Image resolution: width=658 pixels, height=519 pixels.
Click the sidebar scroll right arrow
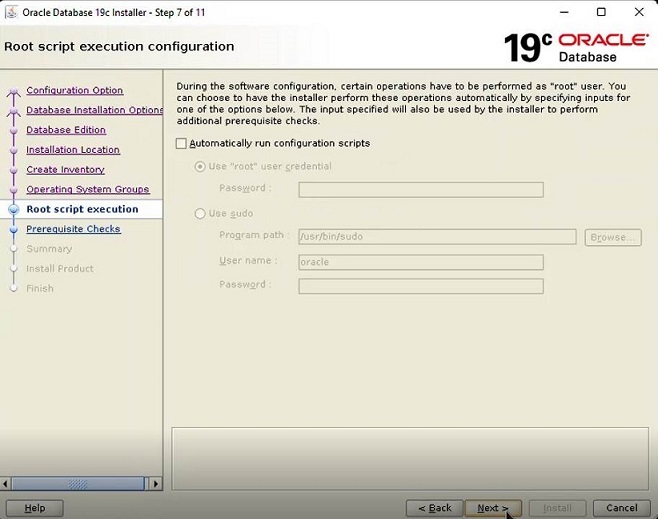156,484
